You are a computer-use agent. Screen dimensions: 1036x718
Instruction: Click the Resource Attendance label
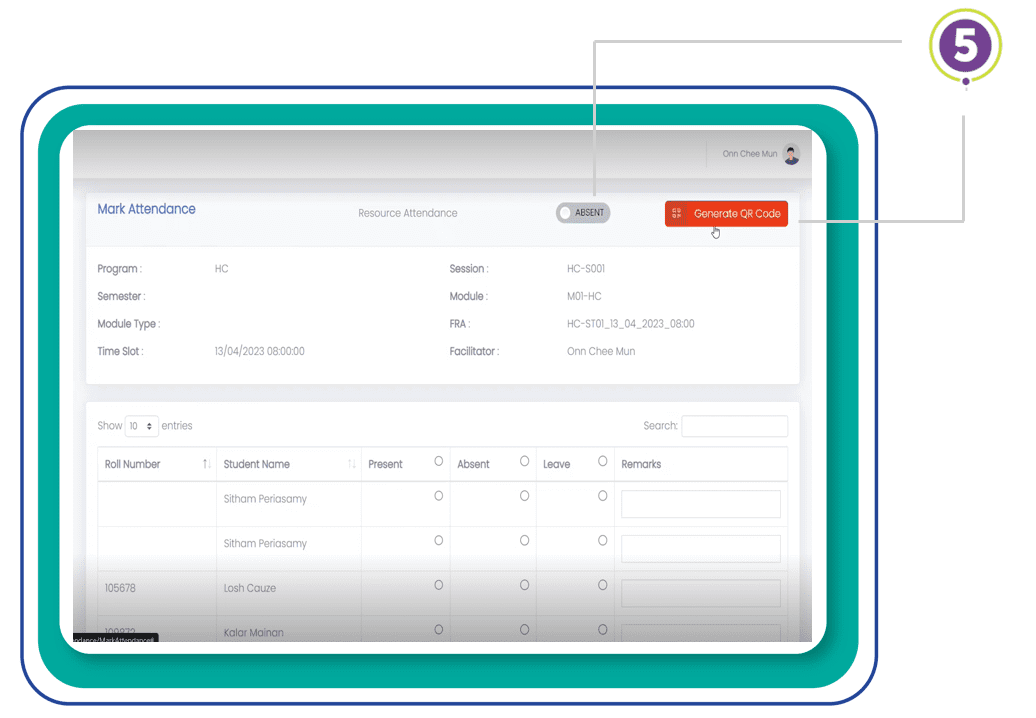point(408,213)
